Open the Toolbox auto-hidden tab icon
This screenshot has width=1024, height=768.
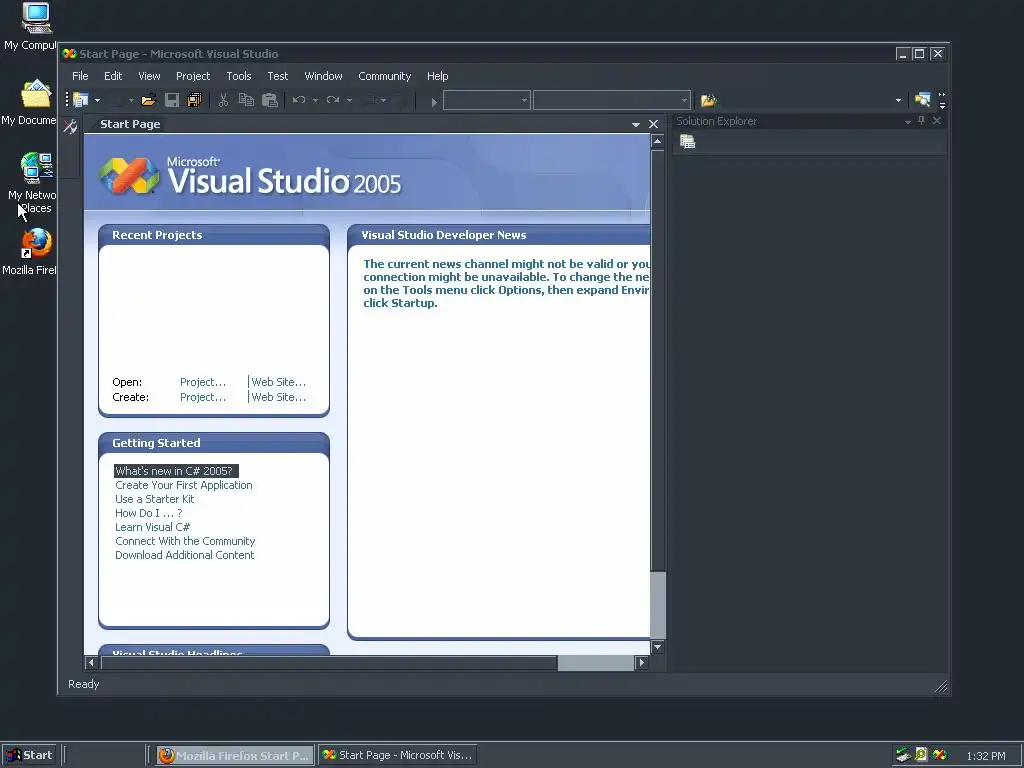[x=70, y=126]
